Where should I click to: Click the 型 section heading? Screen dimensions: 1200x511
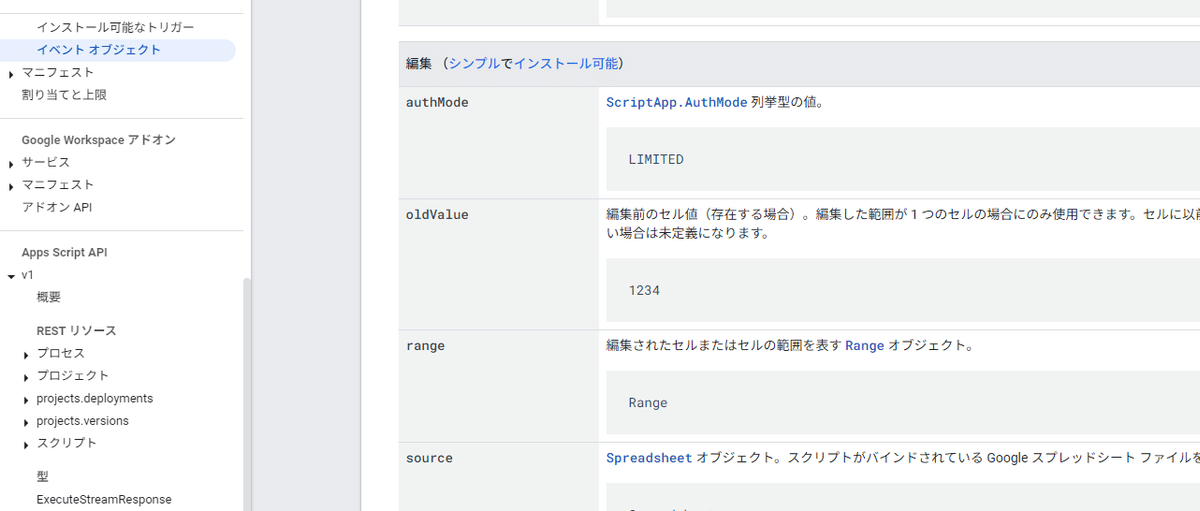coord(43,477)
